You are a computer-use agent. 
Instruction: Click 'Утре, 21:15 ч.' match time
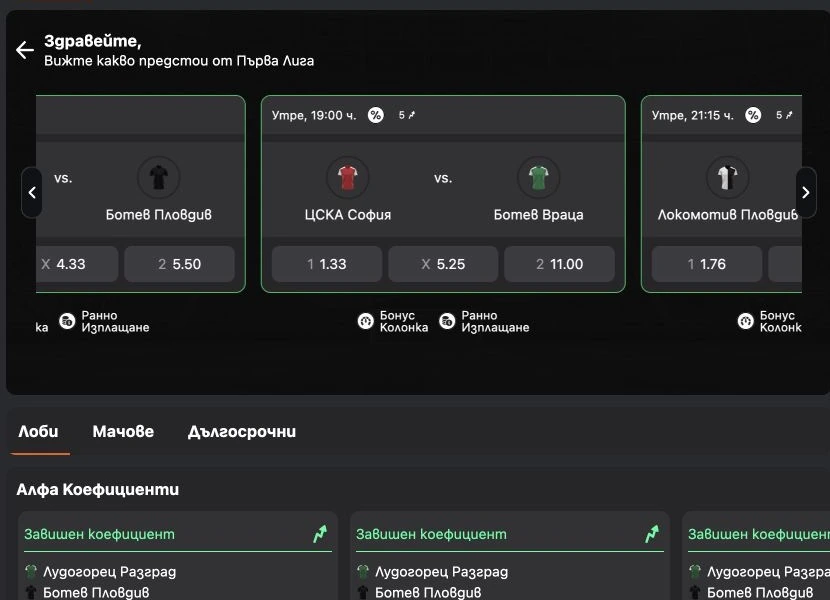[692, 115]
